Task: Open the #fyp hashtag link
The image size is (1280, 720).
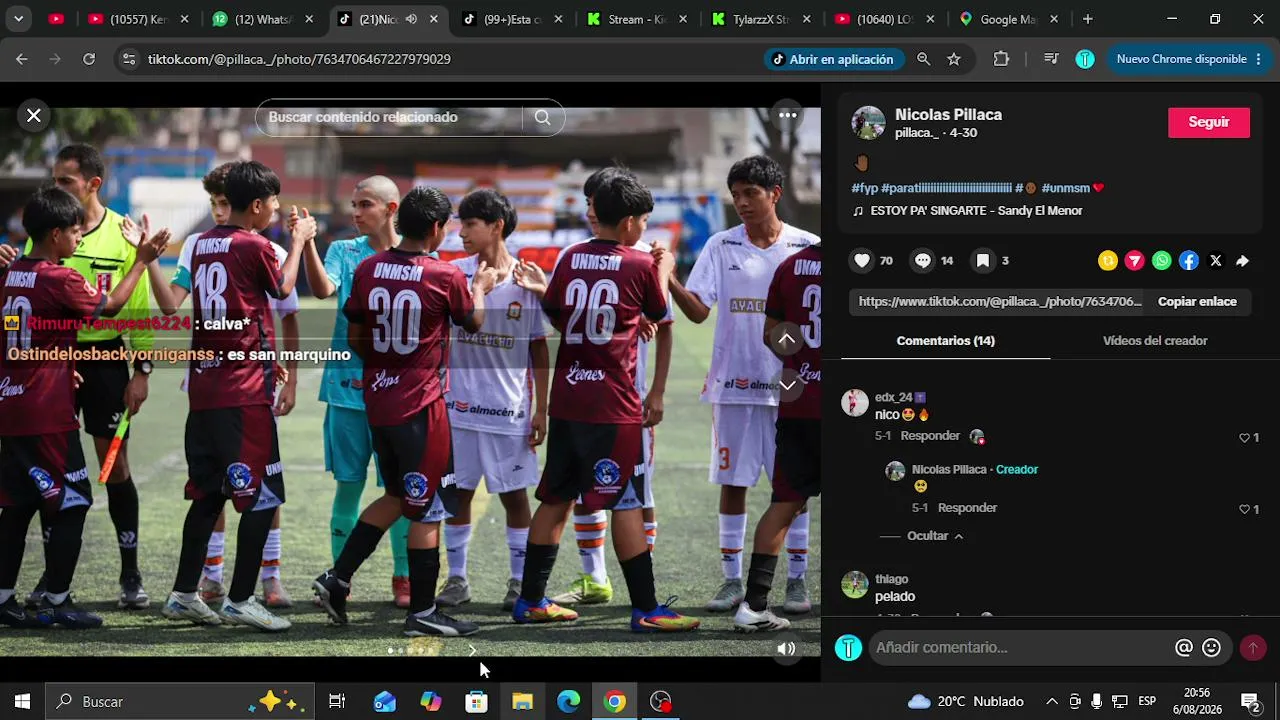Action: (x=865, y=188)
